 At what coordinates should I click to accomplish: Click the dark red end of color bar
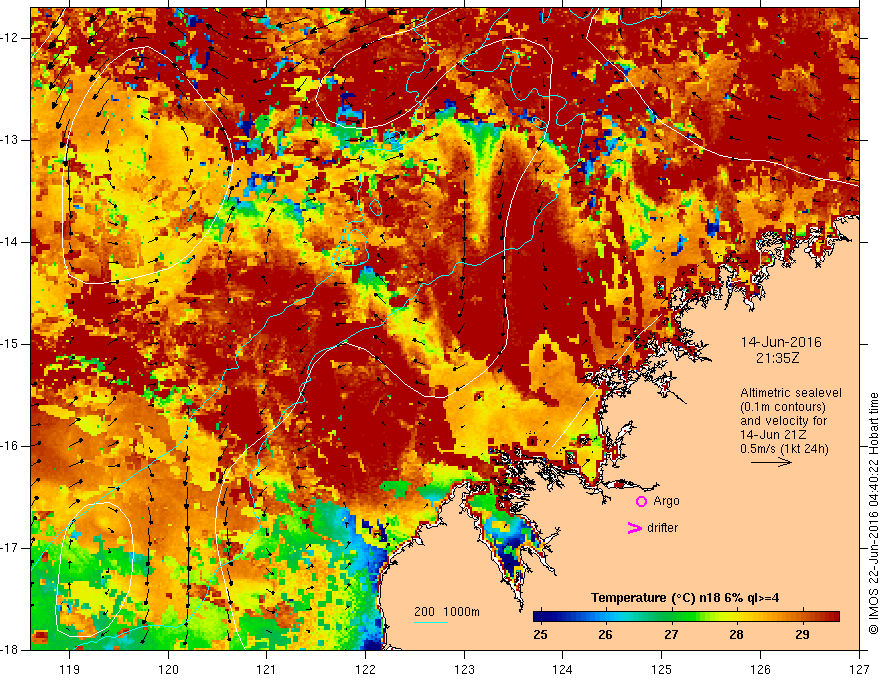tap(835, 617)
